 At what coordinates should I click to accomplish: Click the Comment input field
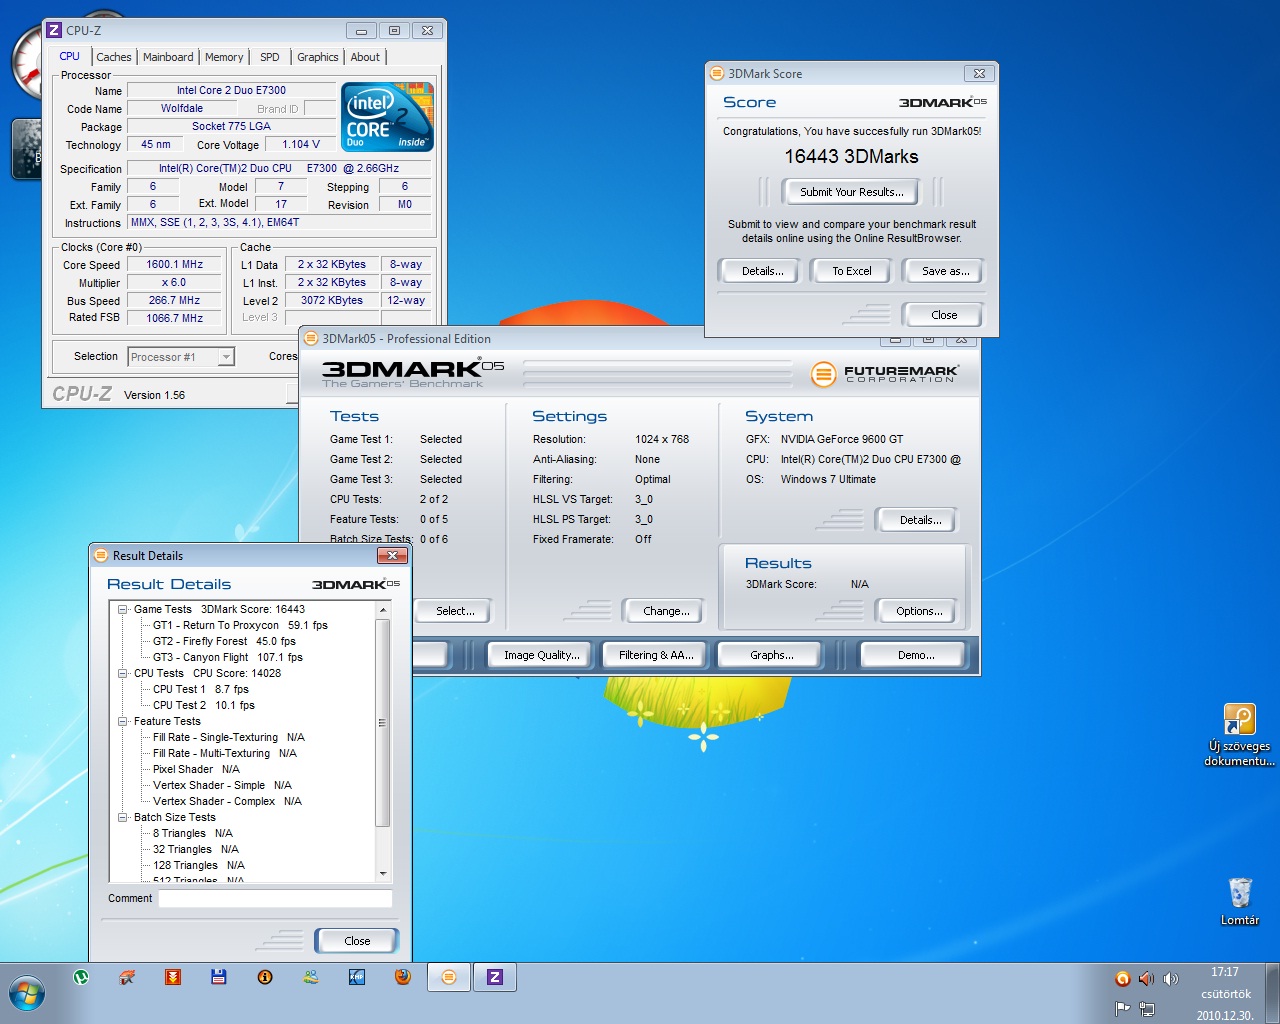[275, 898]
